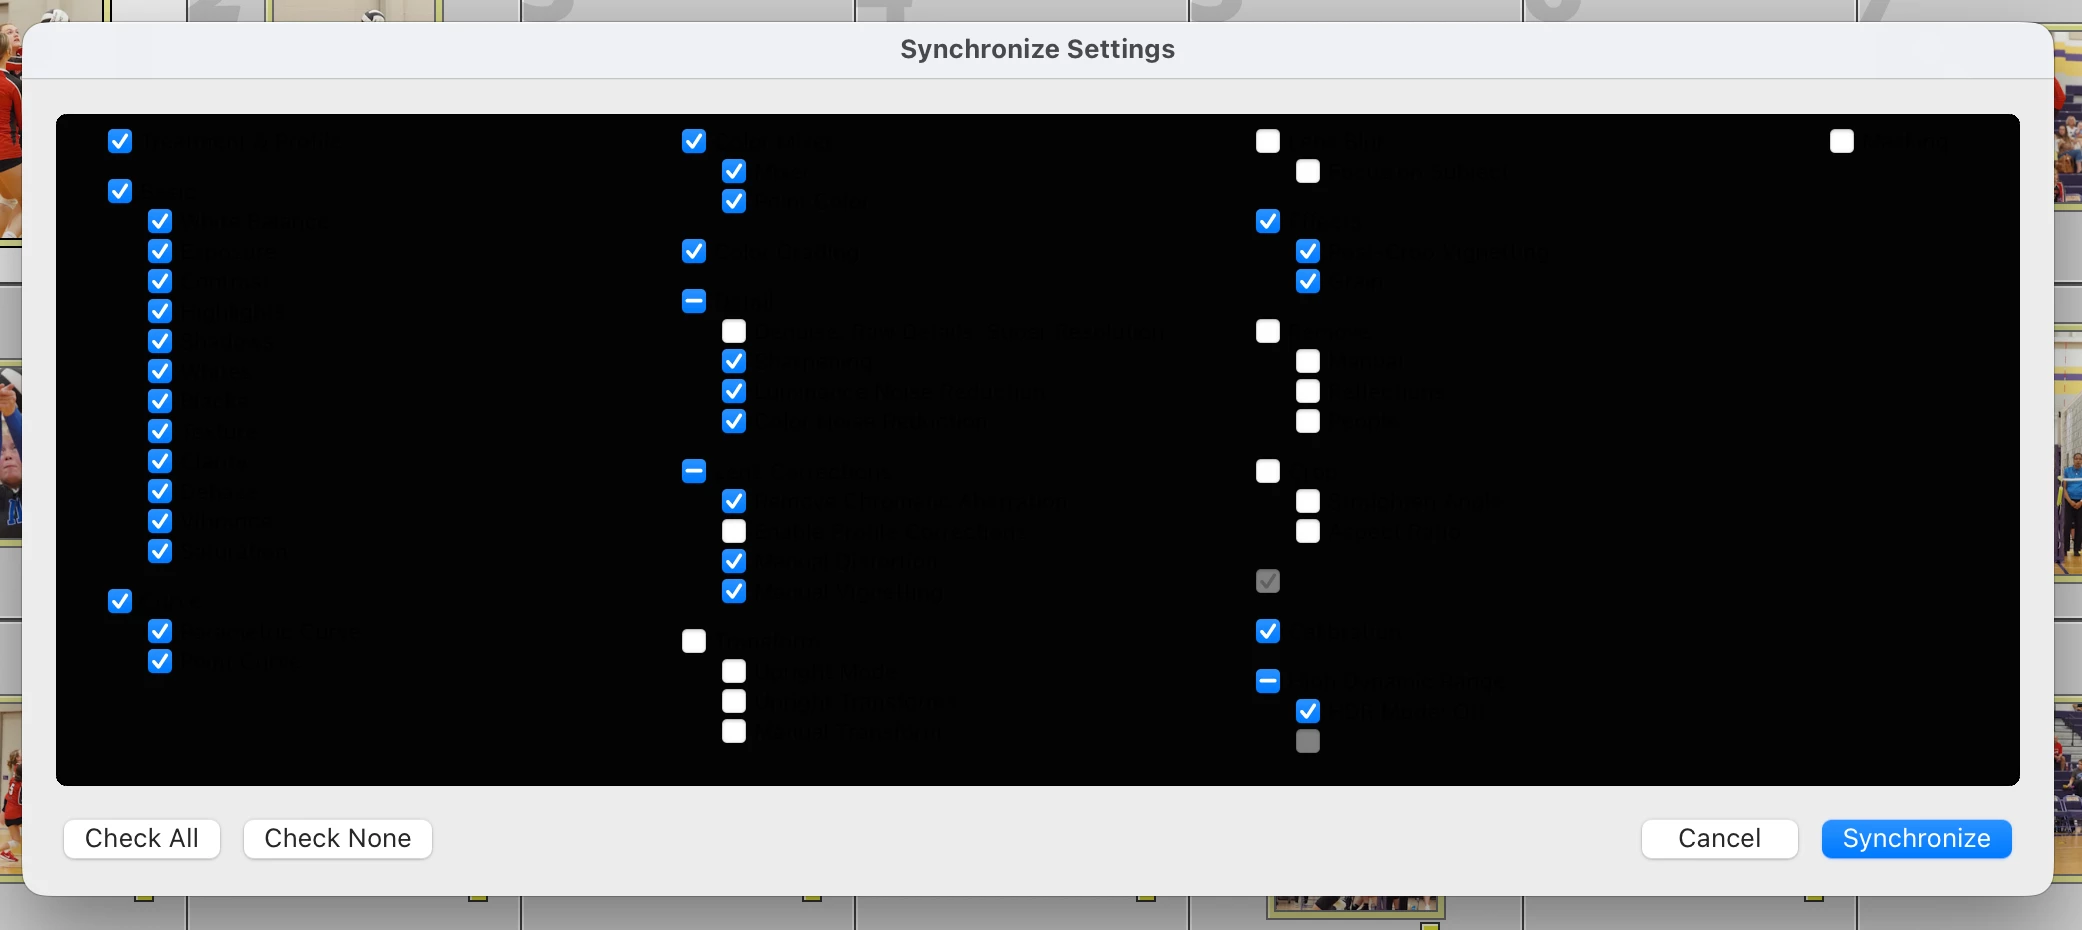Check the Upright Mode checkbox
Screen dimensions: 2082x930
point(734,671)
